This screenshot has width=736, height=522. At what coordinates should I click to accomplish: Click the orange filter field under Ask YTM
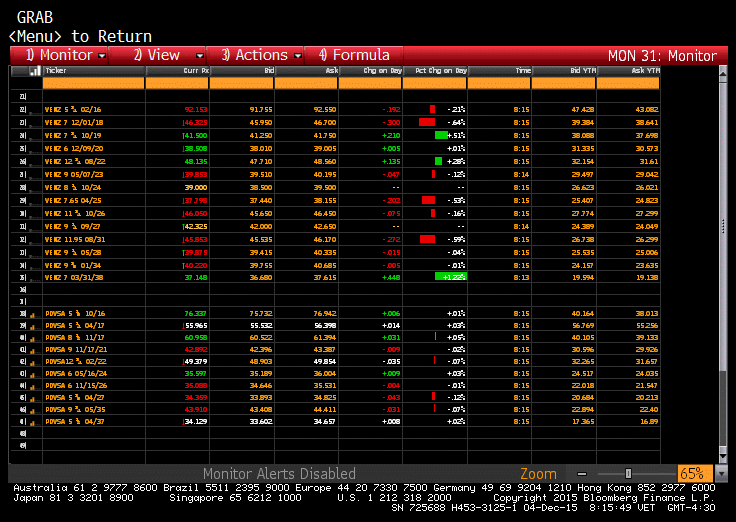(x=628, y=84)
